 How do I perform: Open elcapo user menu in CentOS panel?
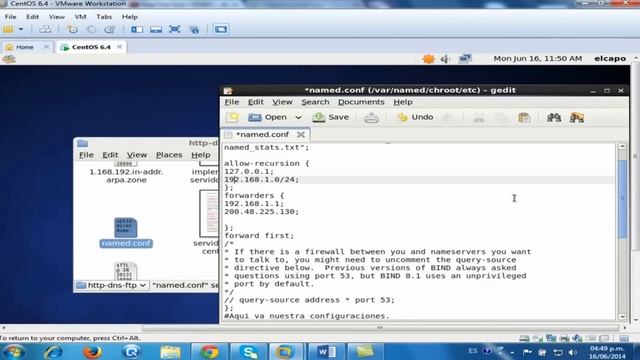[610, 59]
